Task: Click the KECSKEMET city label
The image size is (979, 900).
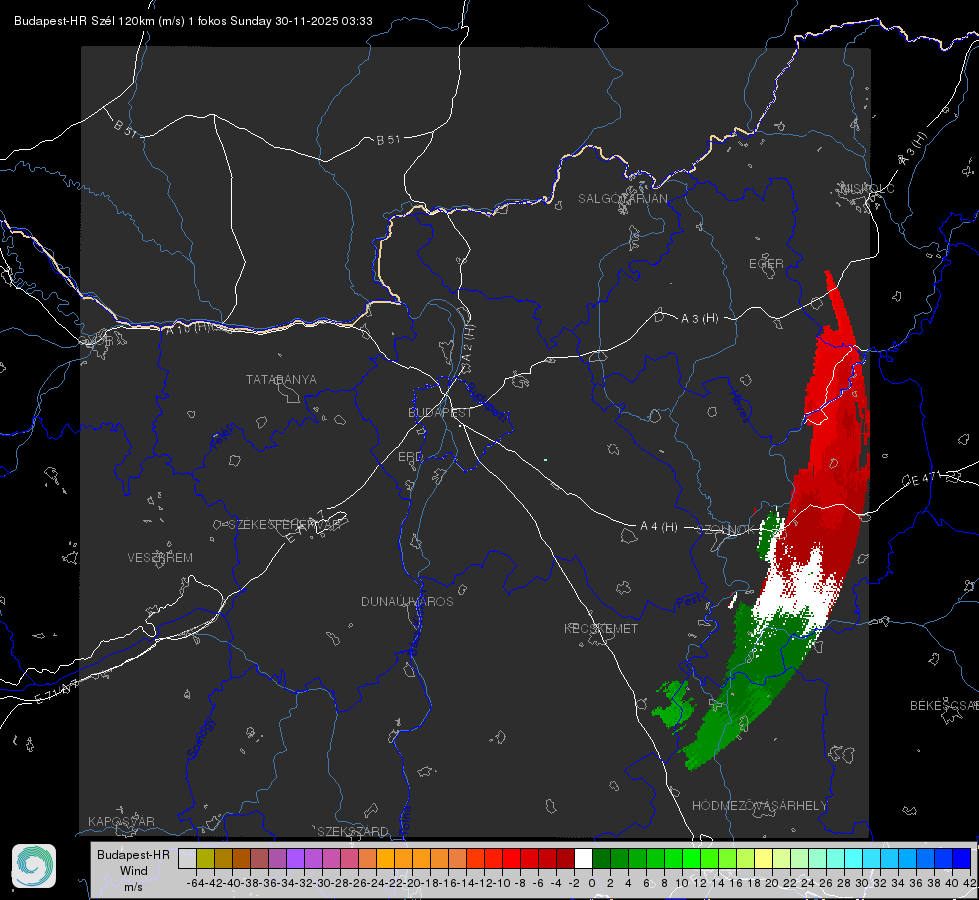Action: click(x=601, y=628)
